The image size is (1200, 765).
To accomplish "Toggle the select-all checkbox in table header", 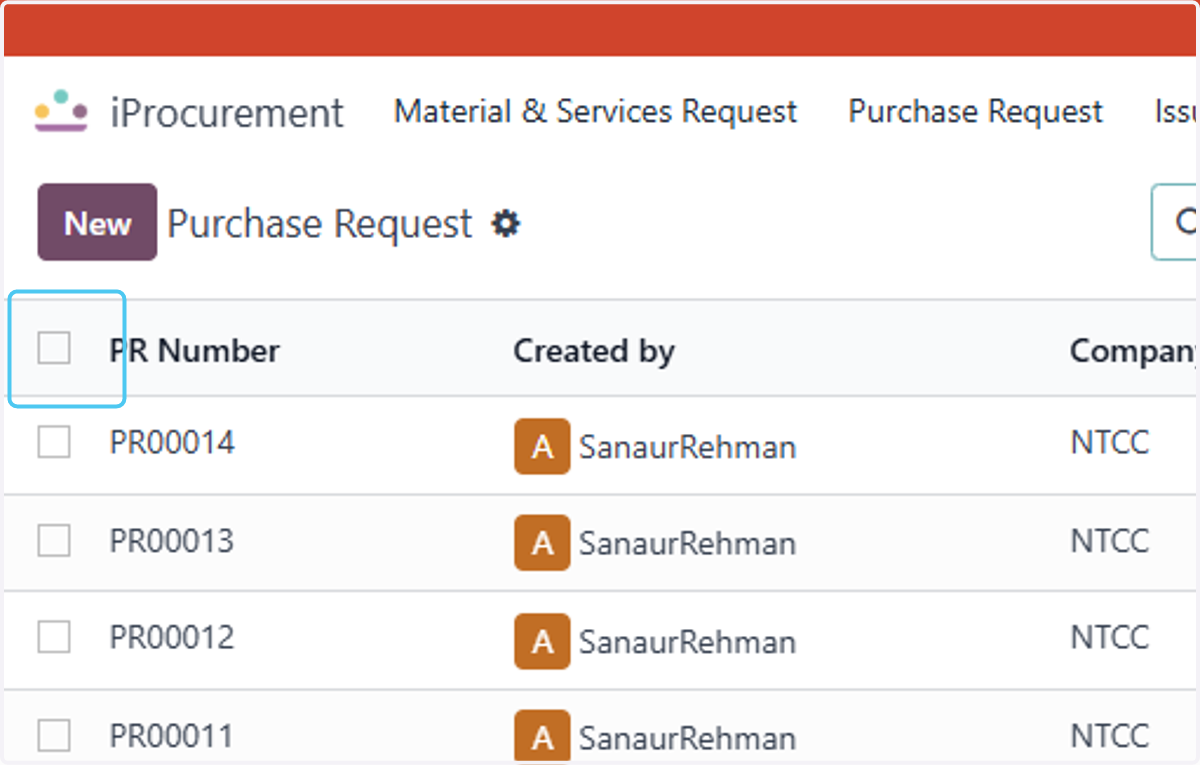I will point(54,348).
